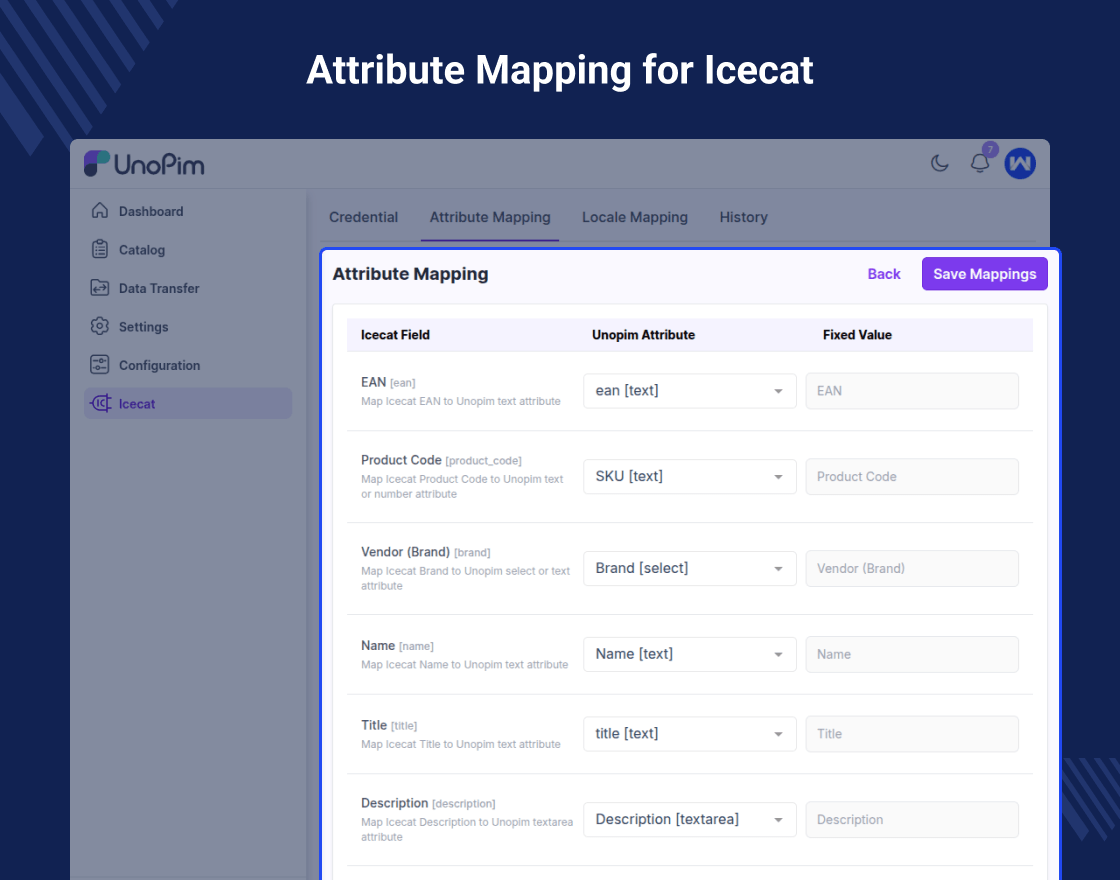
Task: Click the UnoPim logo
Action: coord(144,164)
